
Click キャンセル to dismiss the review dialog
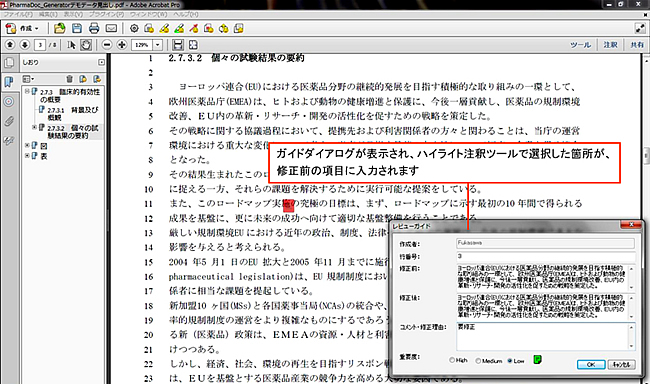point(621,365)
